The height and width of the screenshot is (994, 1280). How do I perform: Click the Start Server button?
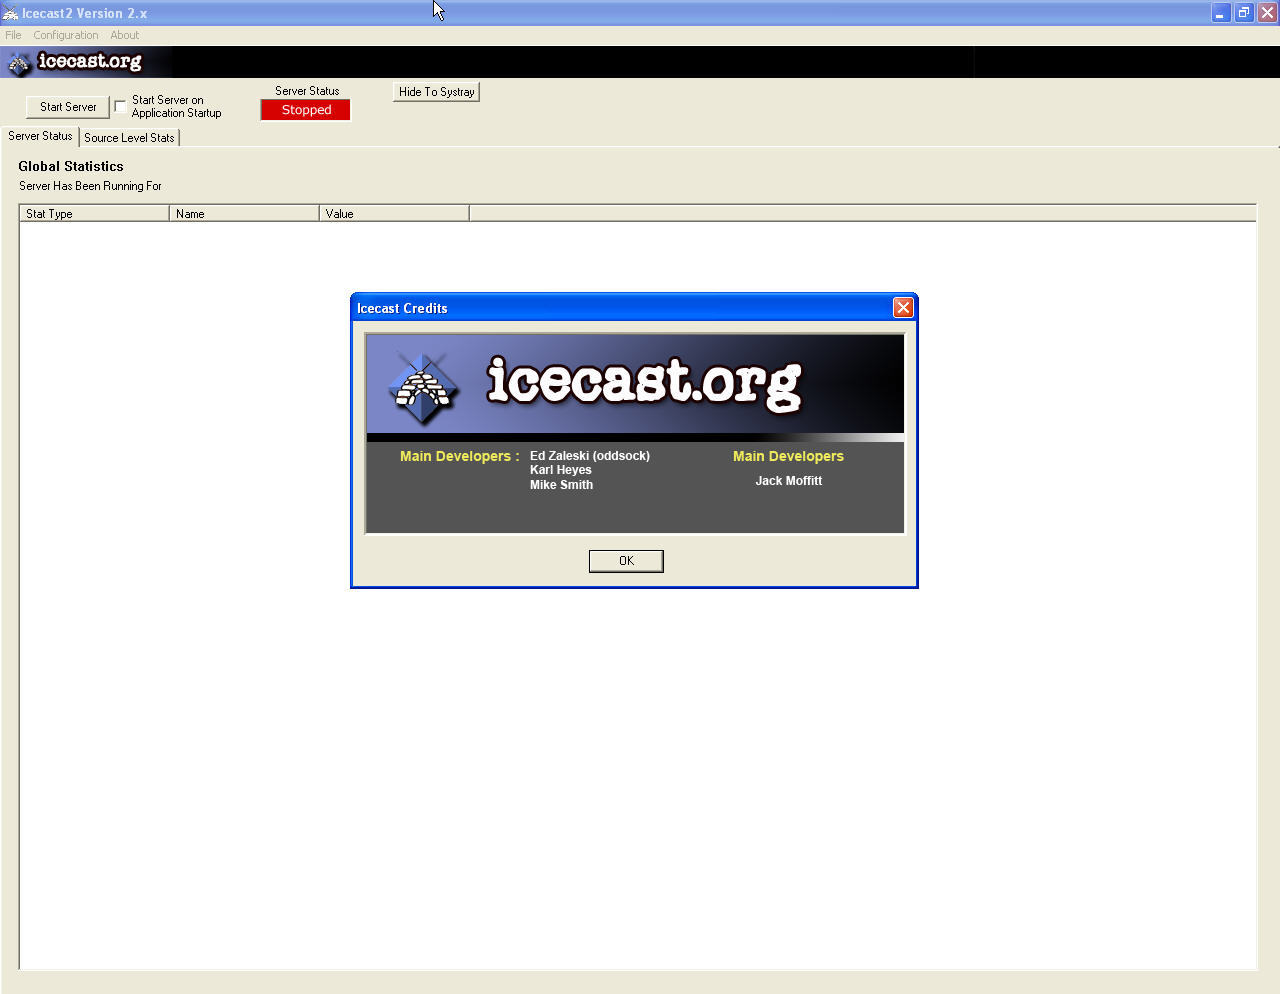[68, 107]
